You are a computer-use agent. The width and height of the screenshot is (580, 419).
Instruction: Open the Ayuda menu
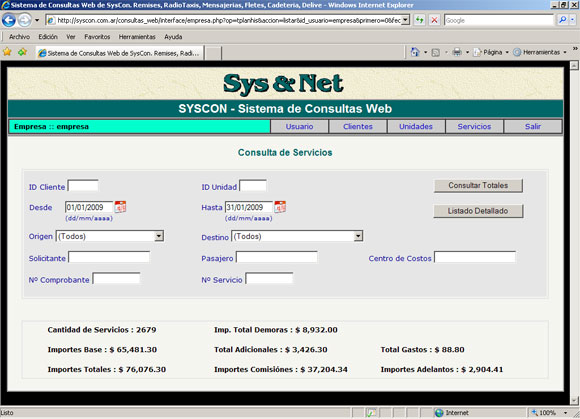tap(173, 37)
